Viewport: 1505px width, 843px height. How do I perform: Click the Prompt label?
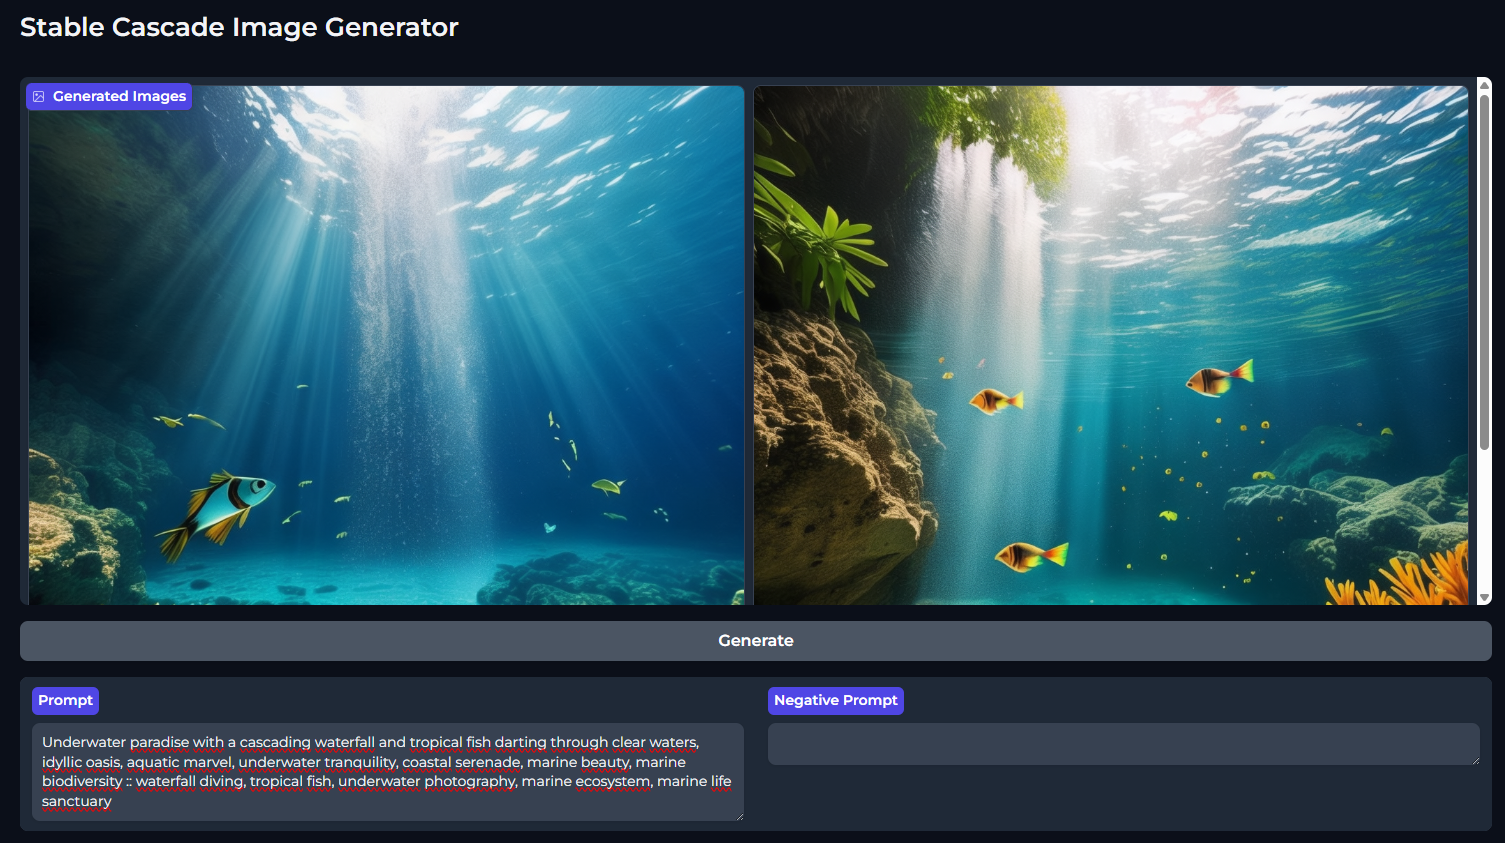click(65, 700)
